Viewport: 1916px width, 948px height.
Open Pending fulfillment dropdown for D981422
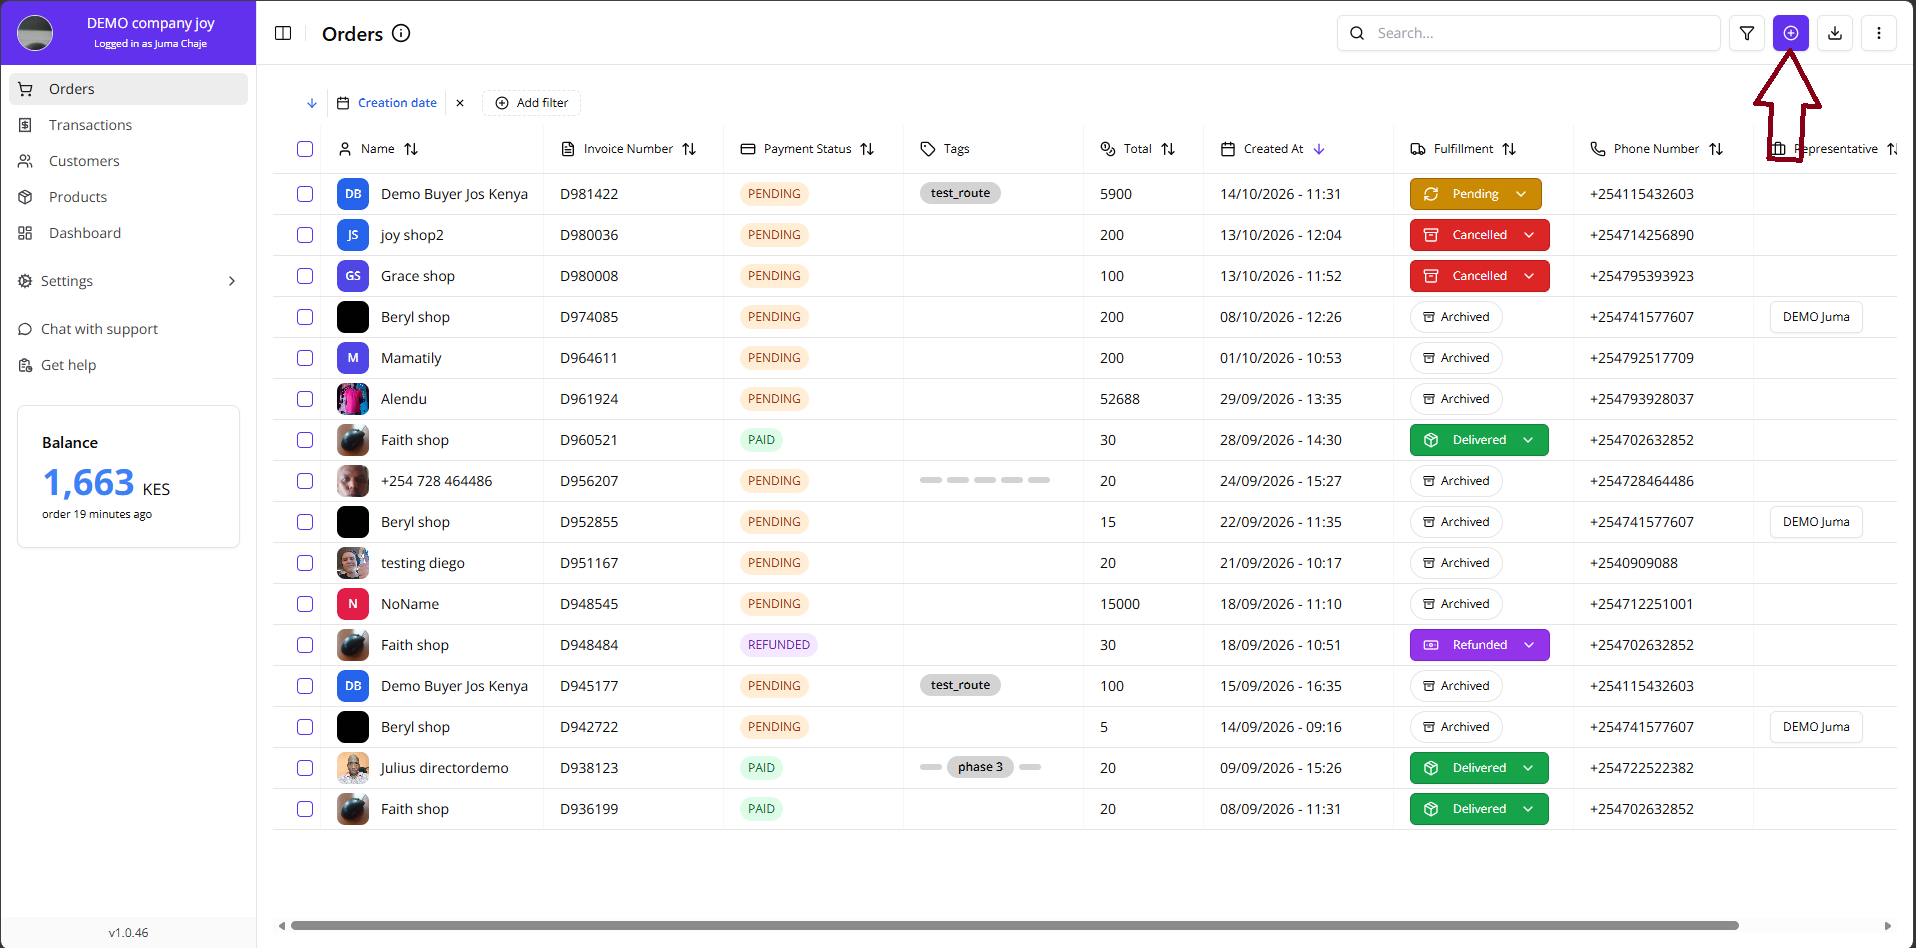1476,194
